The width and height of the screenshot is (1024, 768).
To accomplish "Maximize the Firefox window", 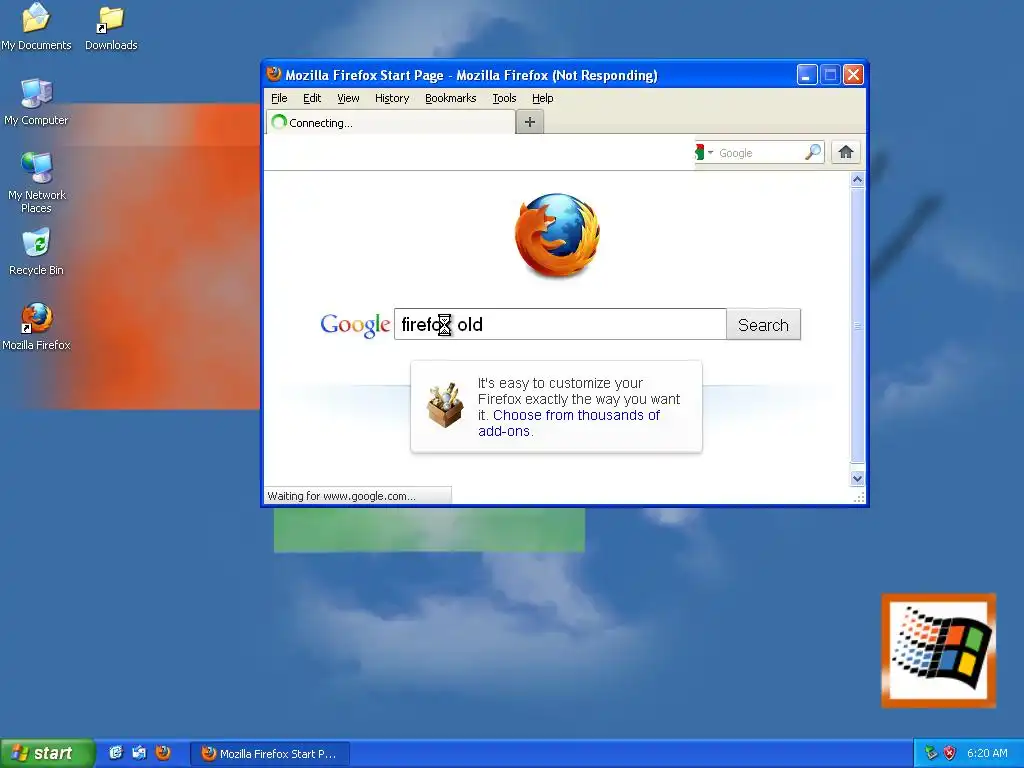I will tap(830, 75).
